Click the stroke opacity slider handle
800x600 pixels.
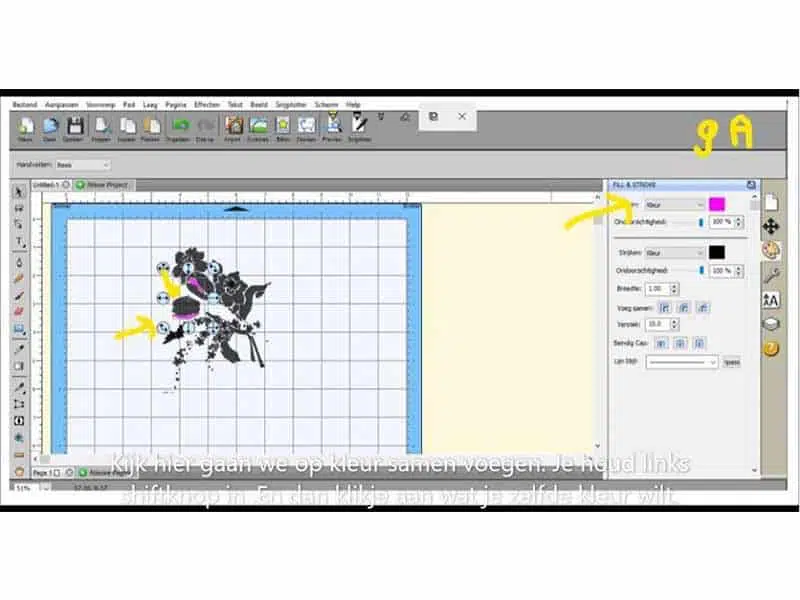point(701,270)
